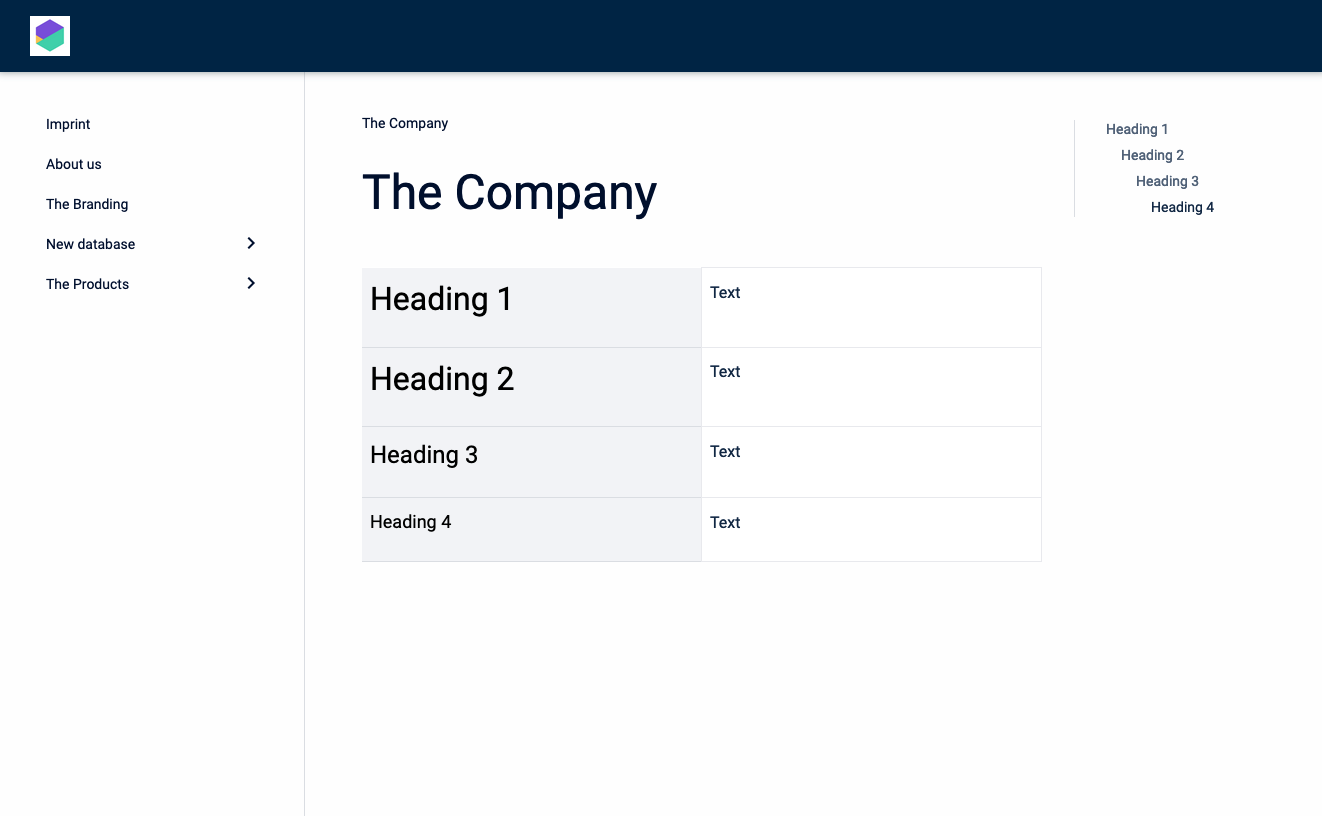Expand the New database chevron arrow
Screen dimensions: 1322x816
pyautogui.click(x=251, y=243)
